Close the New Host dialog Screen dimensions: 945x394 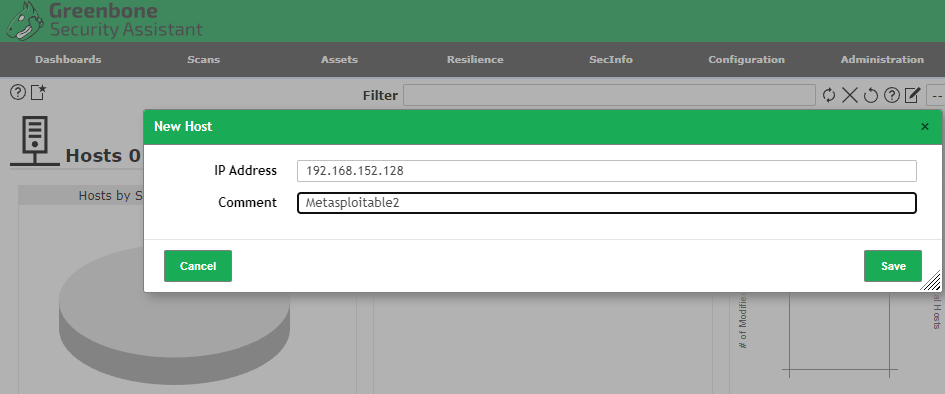coord(925,127)
